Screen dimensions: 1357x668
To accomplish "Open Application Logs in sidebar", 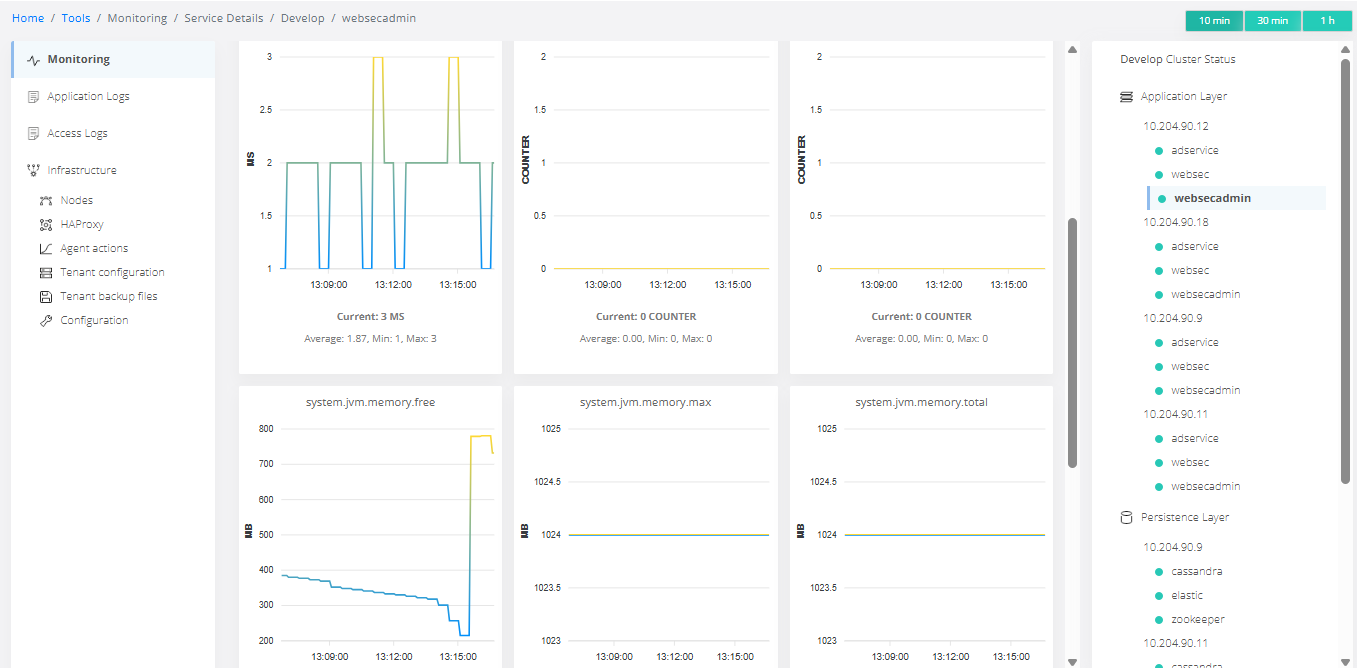I will click(88, 97).
